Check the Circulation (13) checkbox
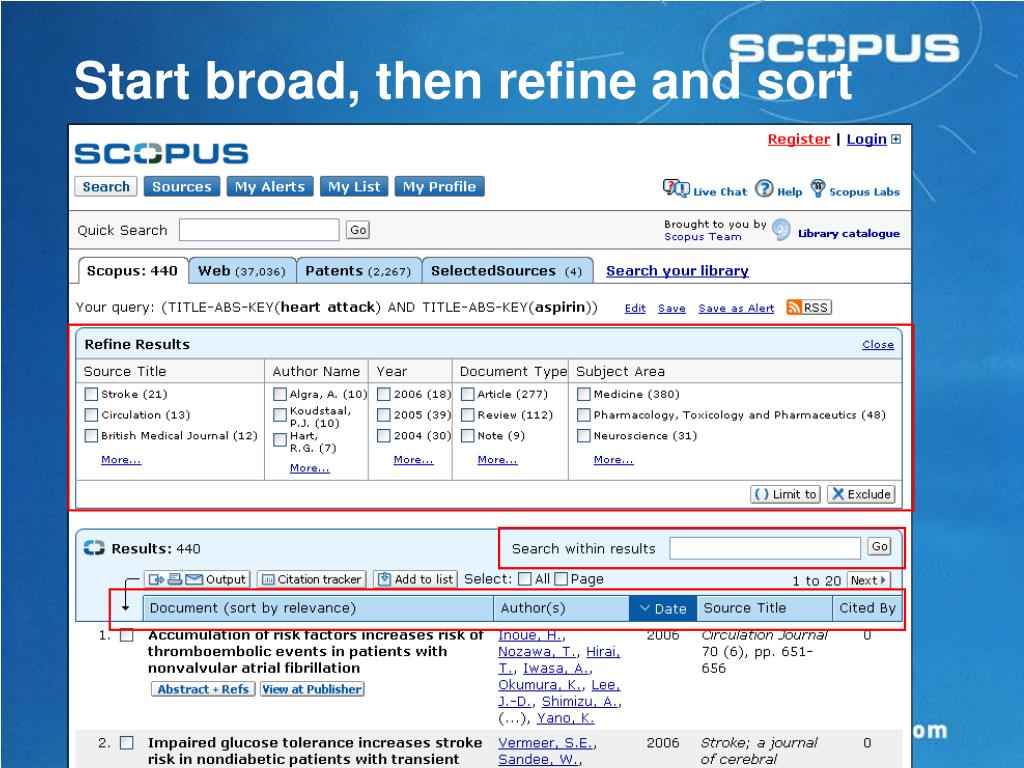The image size is (1024, 768). point(91,415)
